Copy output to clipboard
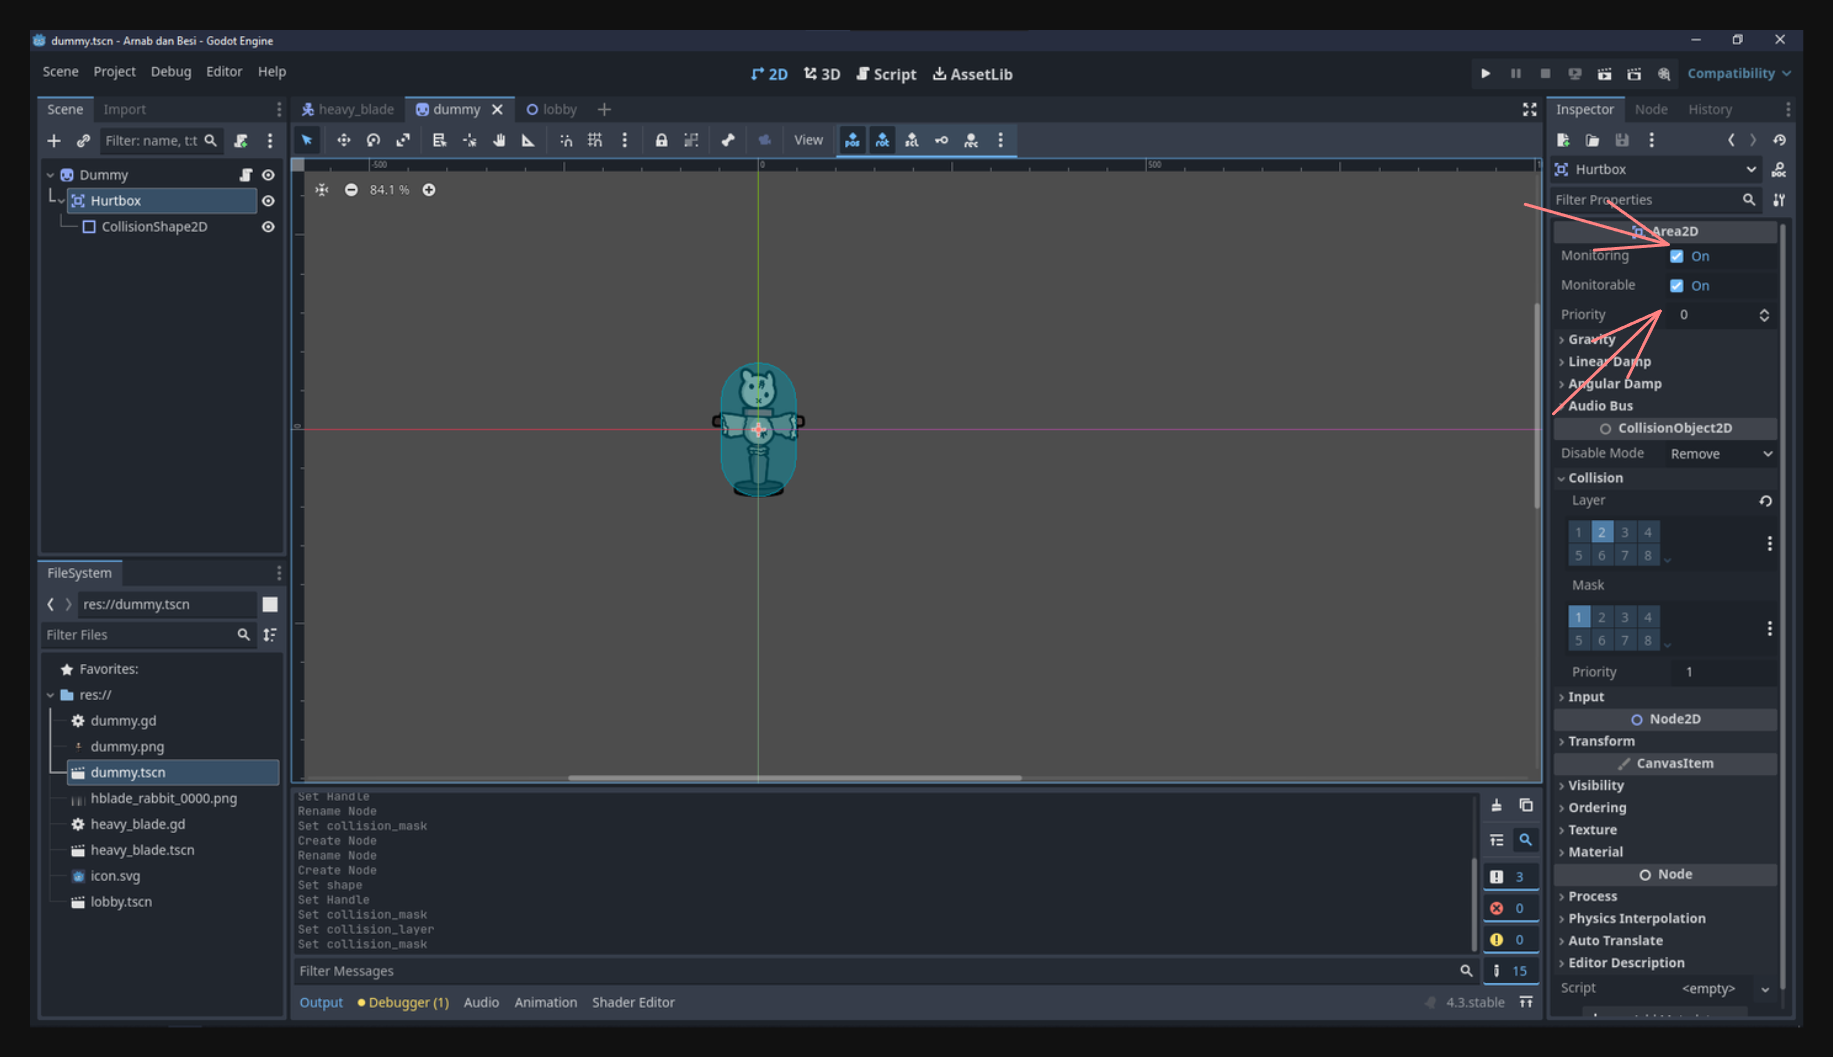Image resolution: width=1833 pixels, height=1057 pixels. coord(1526,805)
